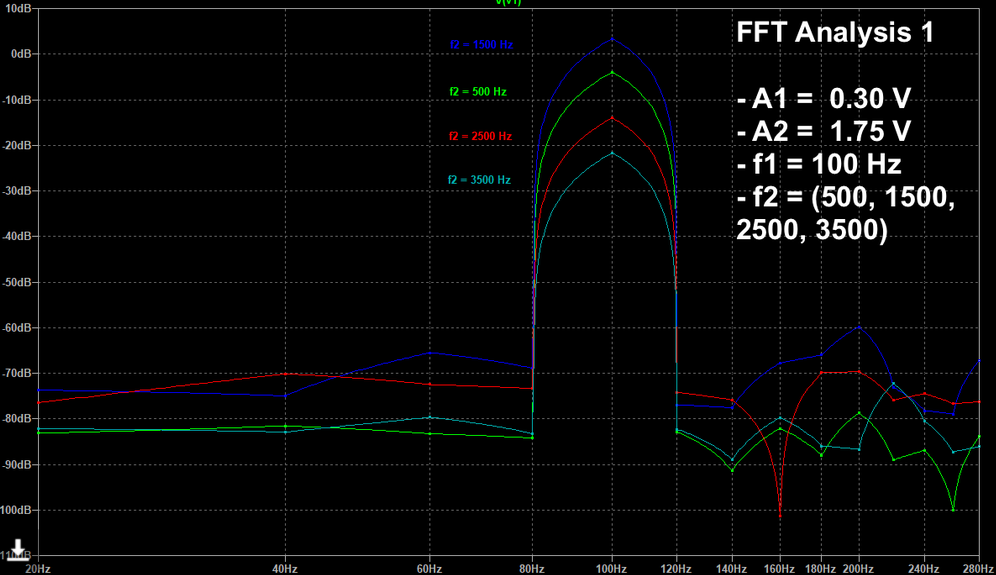
Task: Click the 0dB vertical axis label
Action: click(20, 54)
